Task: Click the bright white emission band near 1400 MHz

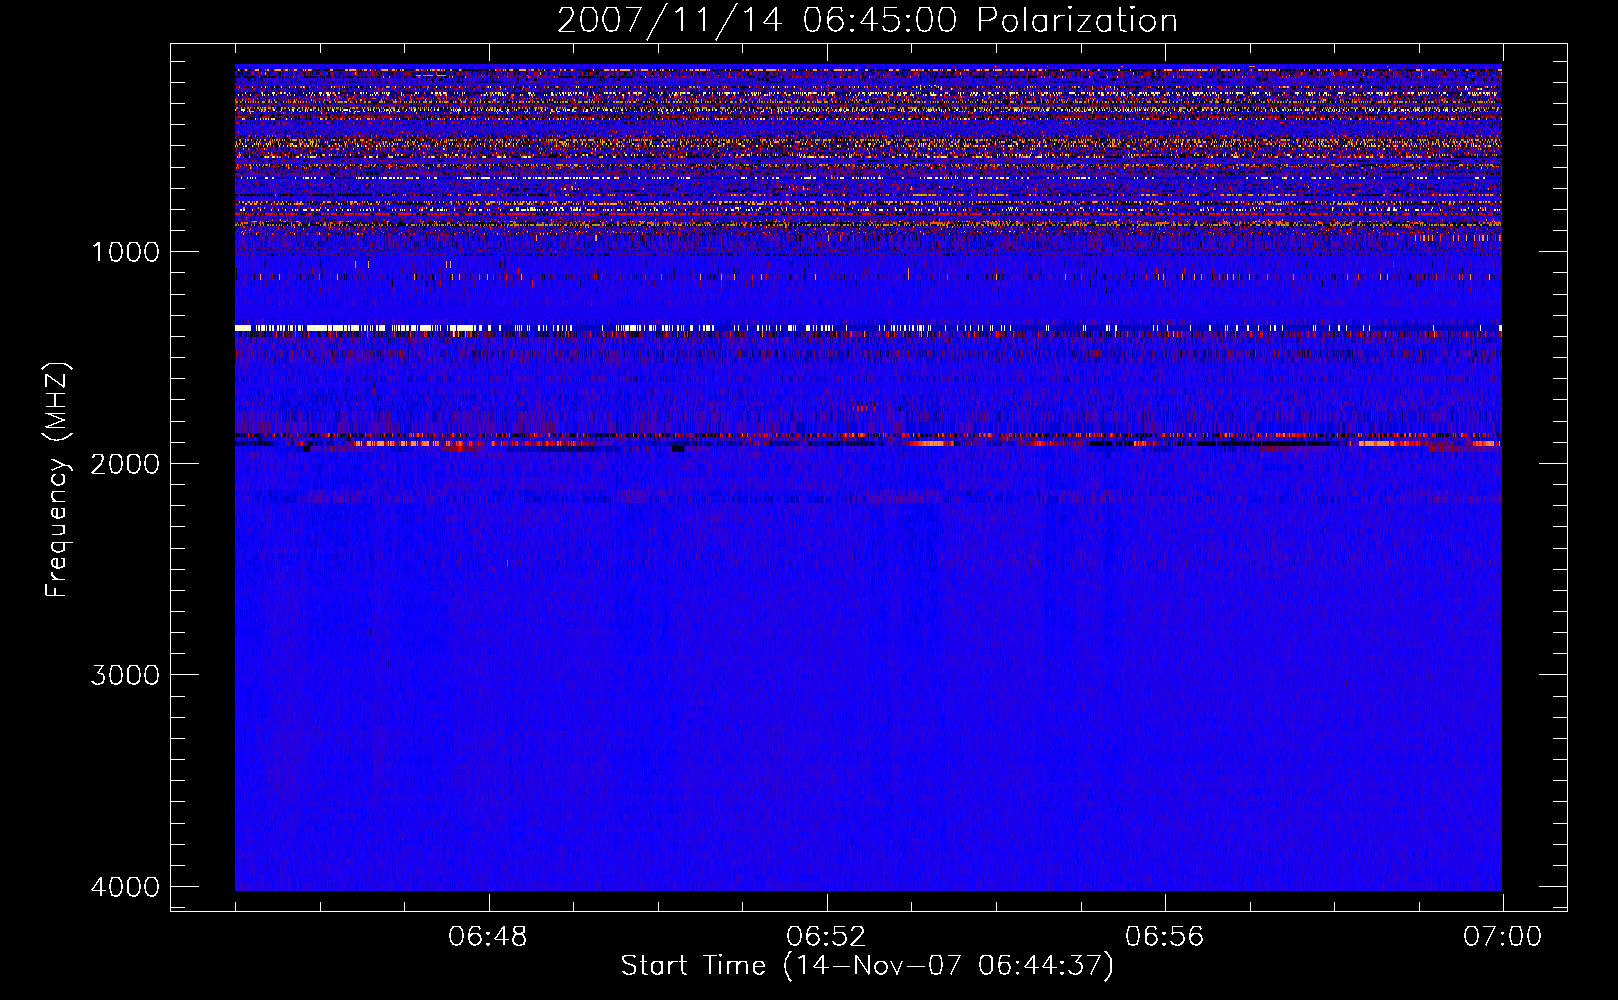Action: [868, 328]
